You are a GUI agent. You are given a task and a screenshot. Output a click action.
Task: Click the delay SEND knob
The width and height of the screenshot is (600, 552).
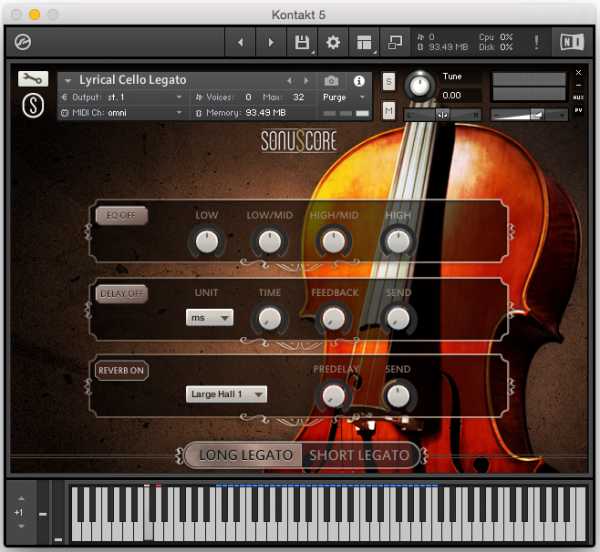click(x=398, y=319)
